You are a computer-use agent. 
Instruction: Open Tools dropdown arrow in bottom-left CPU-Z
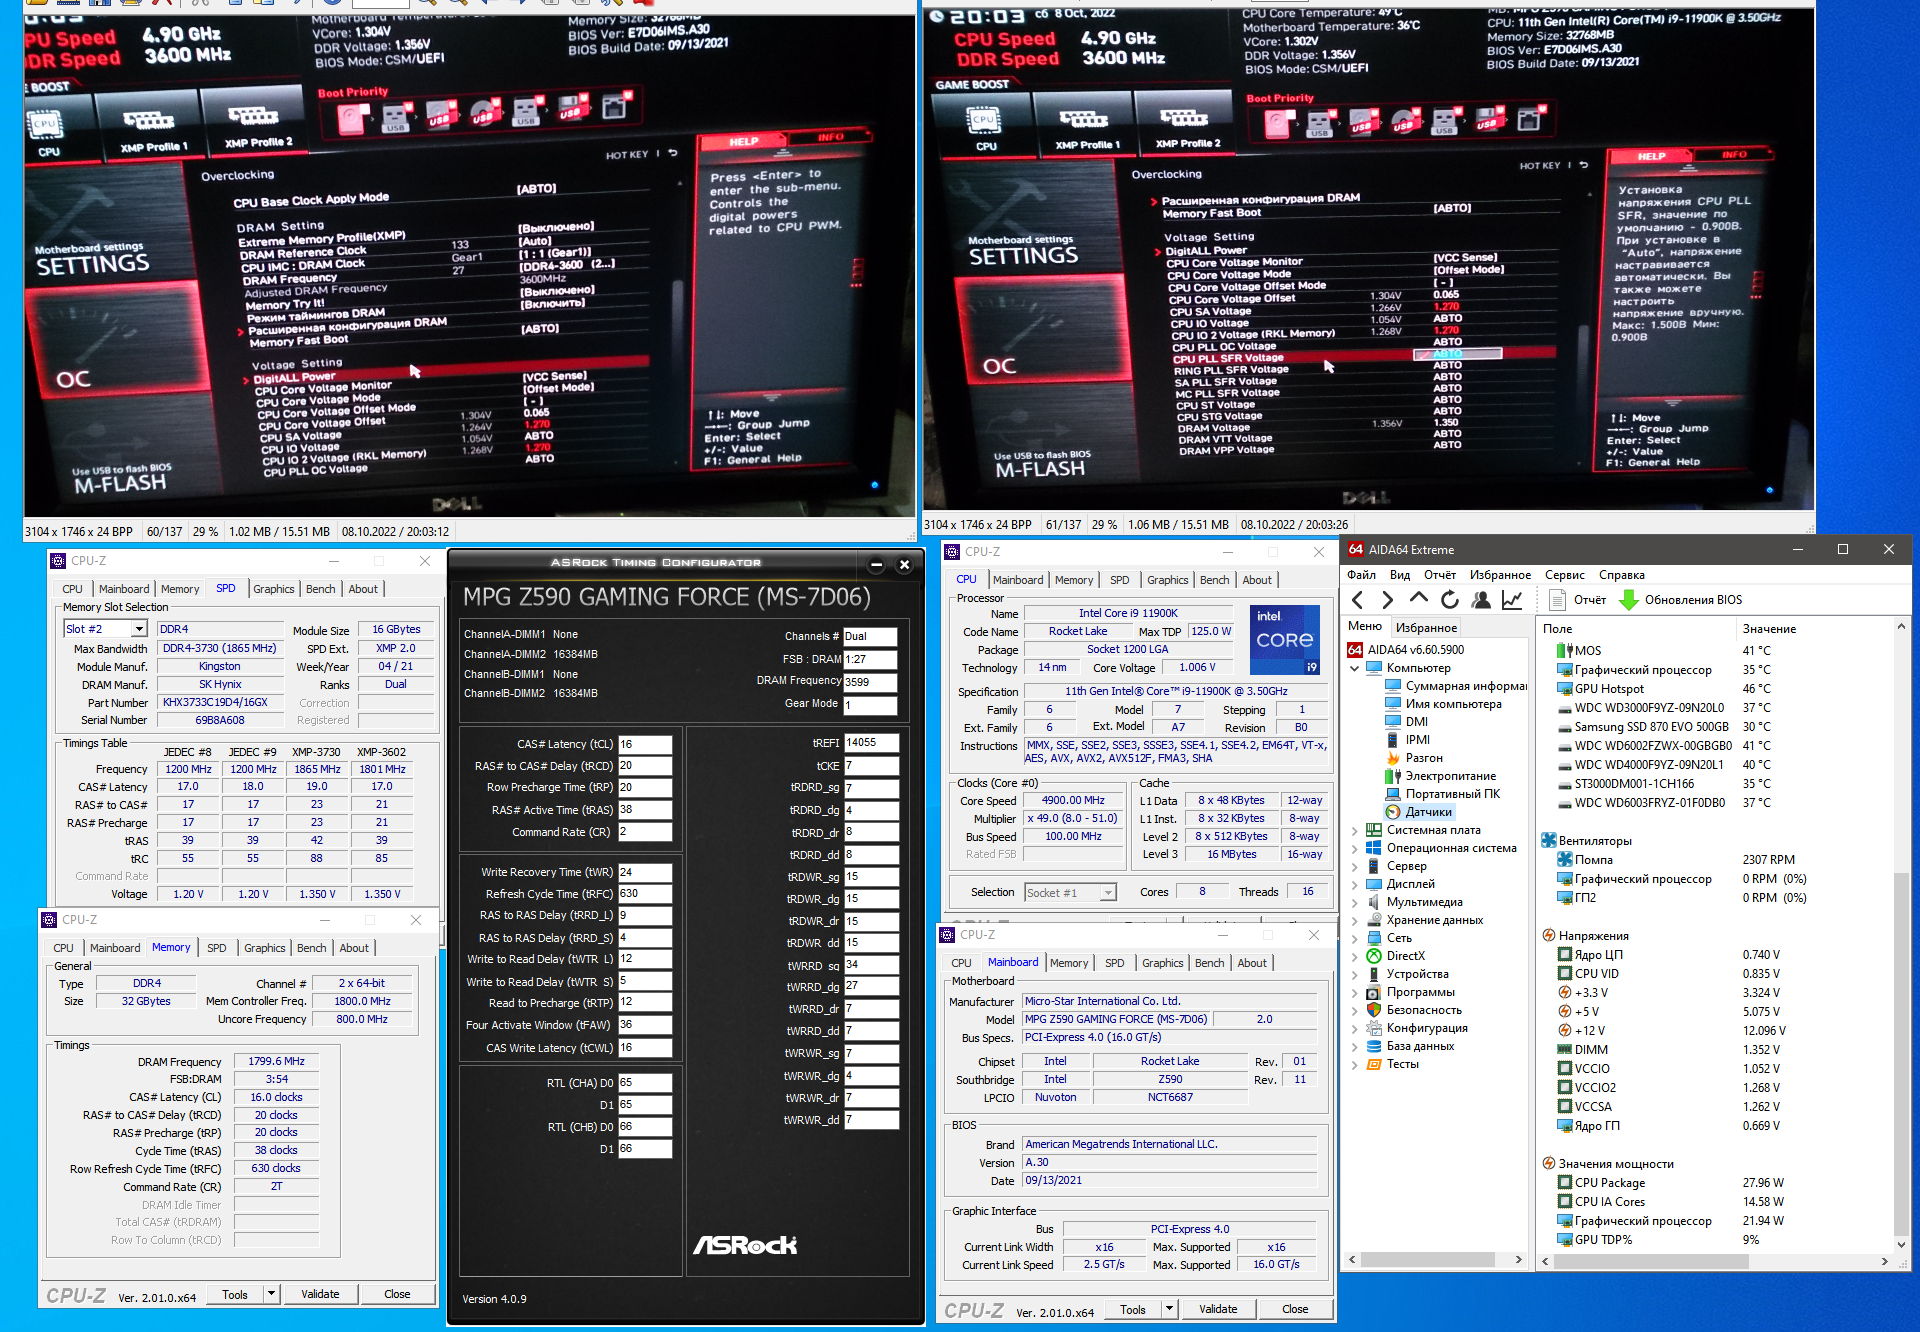(270, 1294)
